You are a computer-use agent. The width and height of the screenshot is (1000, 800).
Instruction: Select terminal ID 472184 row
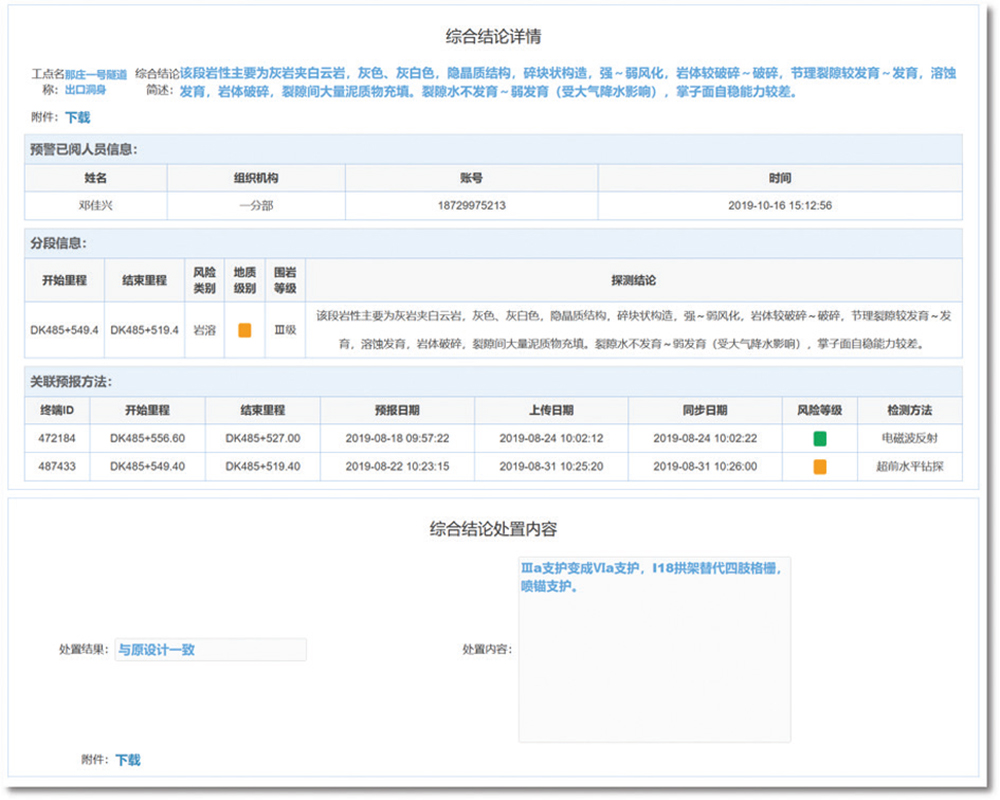[57, 438]
